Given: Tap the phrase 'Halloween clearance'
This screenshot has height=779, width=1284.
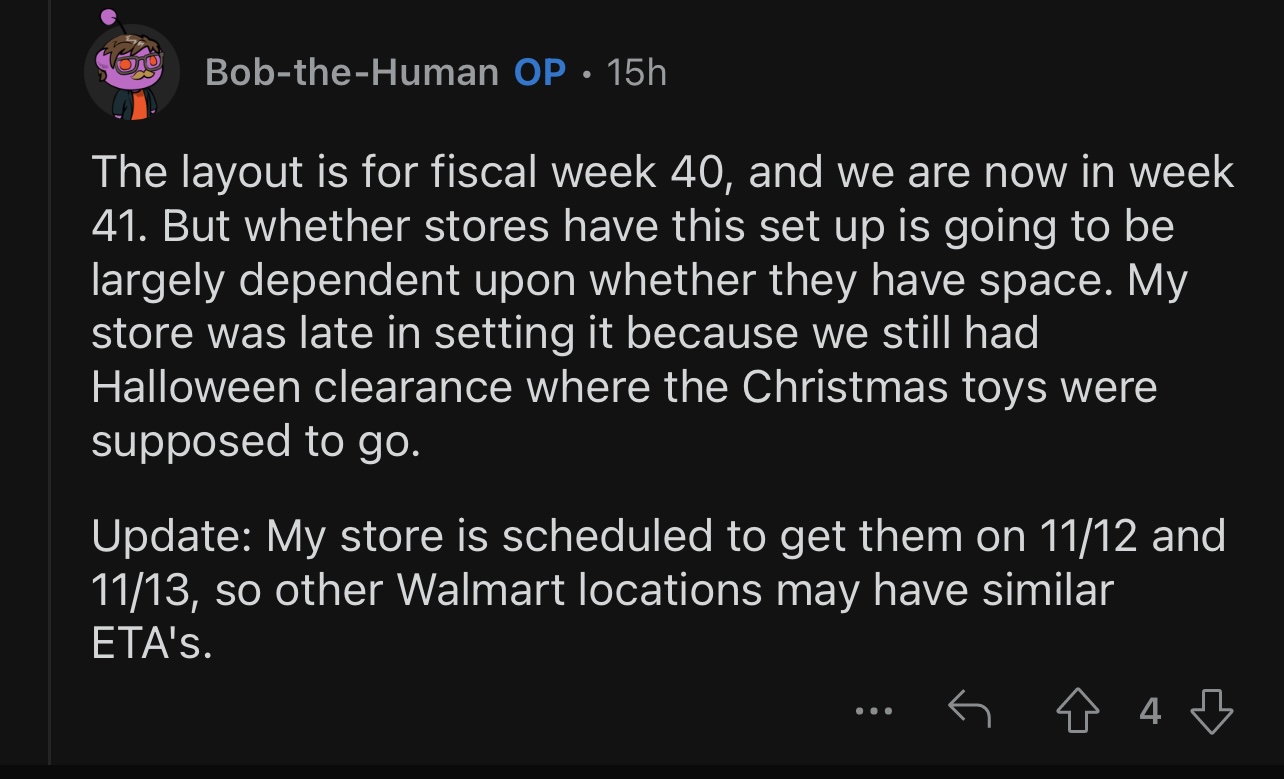Looking at the screenshot, I should point(299,387).
